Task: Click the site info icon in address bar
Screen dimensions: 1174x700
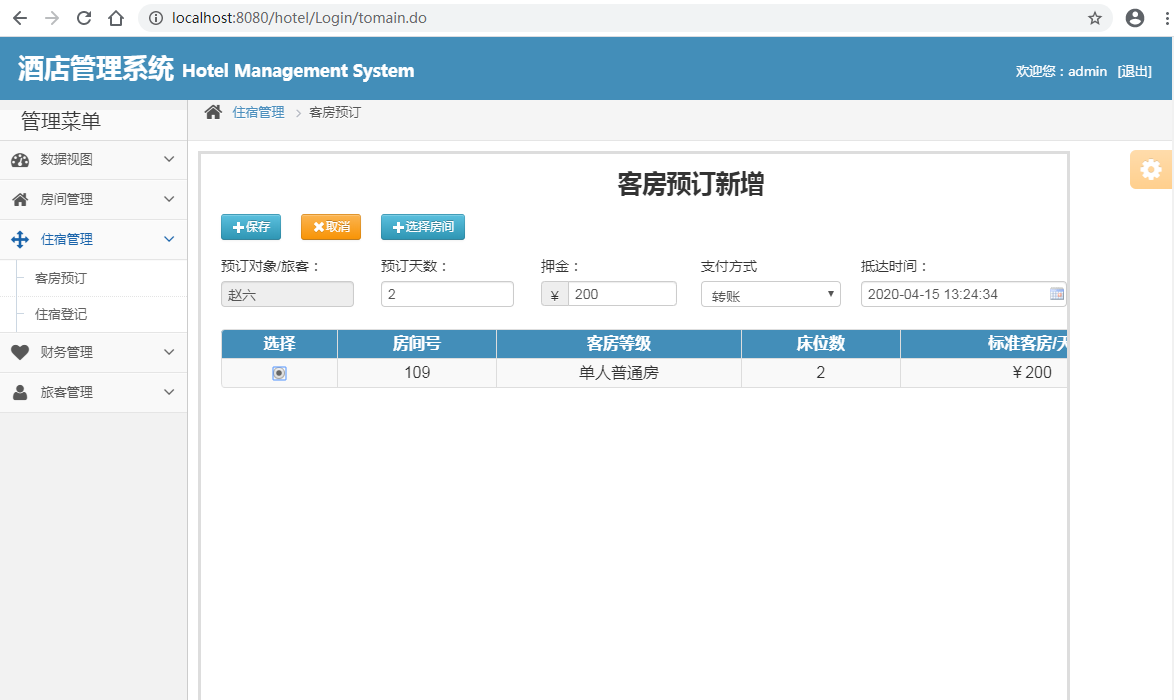Action: click(x=156, y=18)
